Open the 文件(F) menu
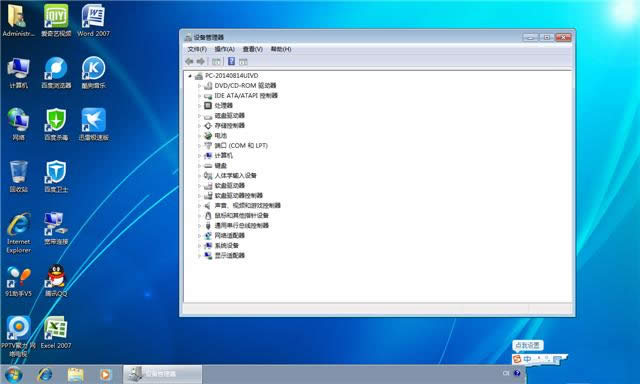This screenshot has width=640, height=384. pyautogui.click(x=197, y=49)
